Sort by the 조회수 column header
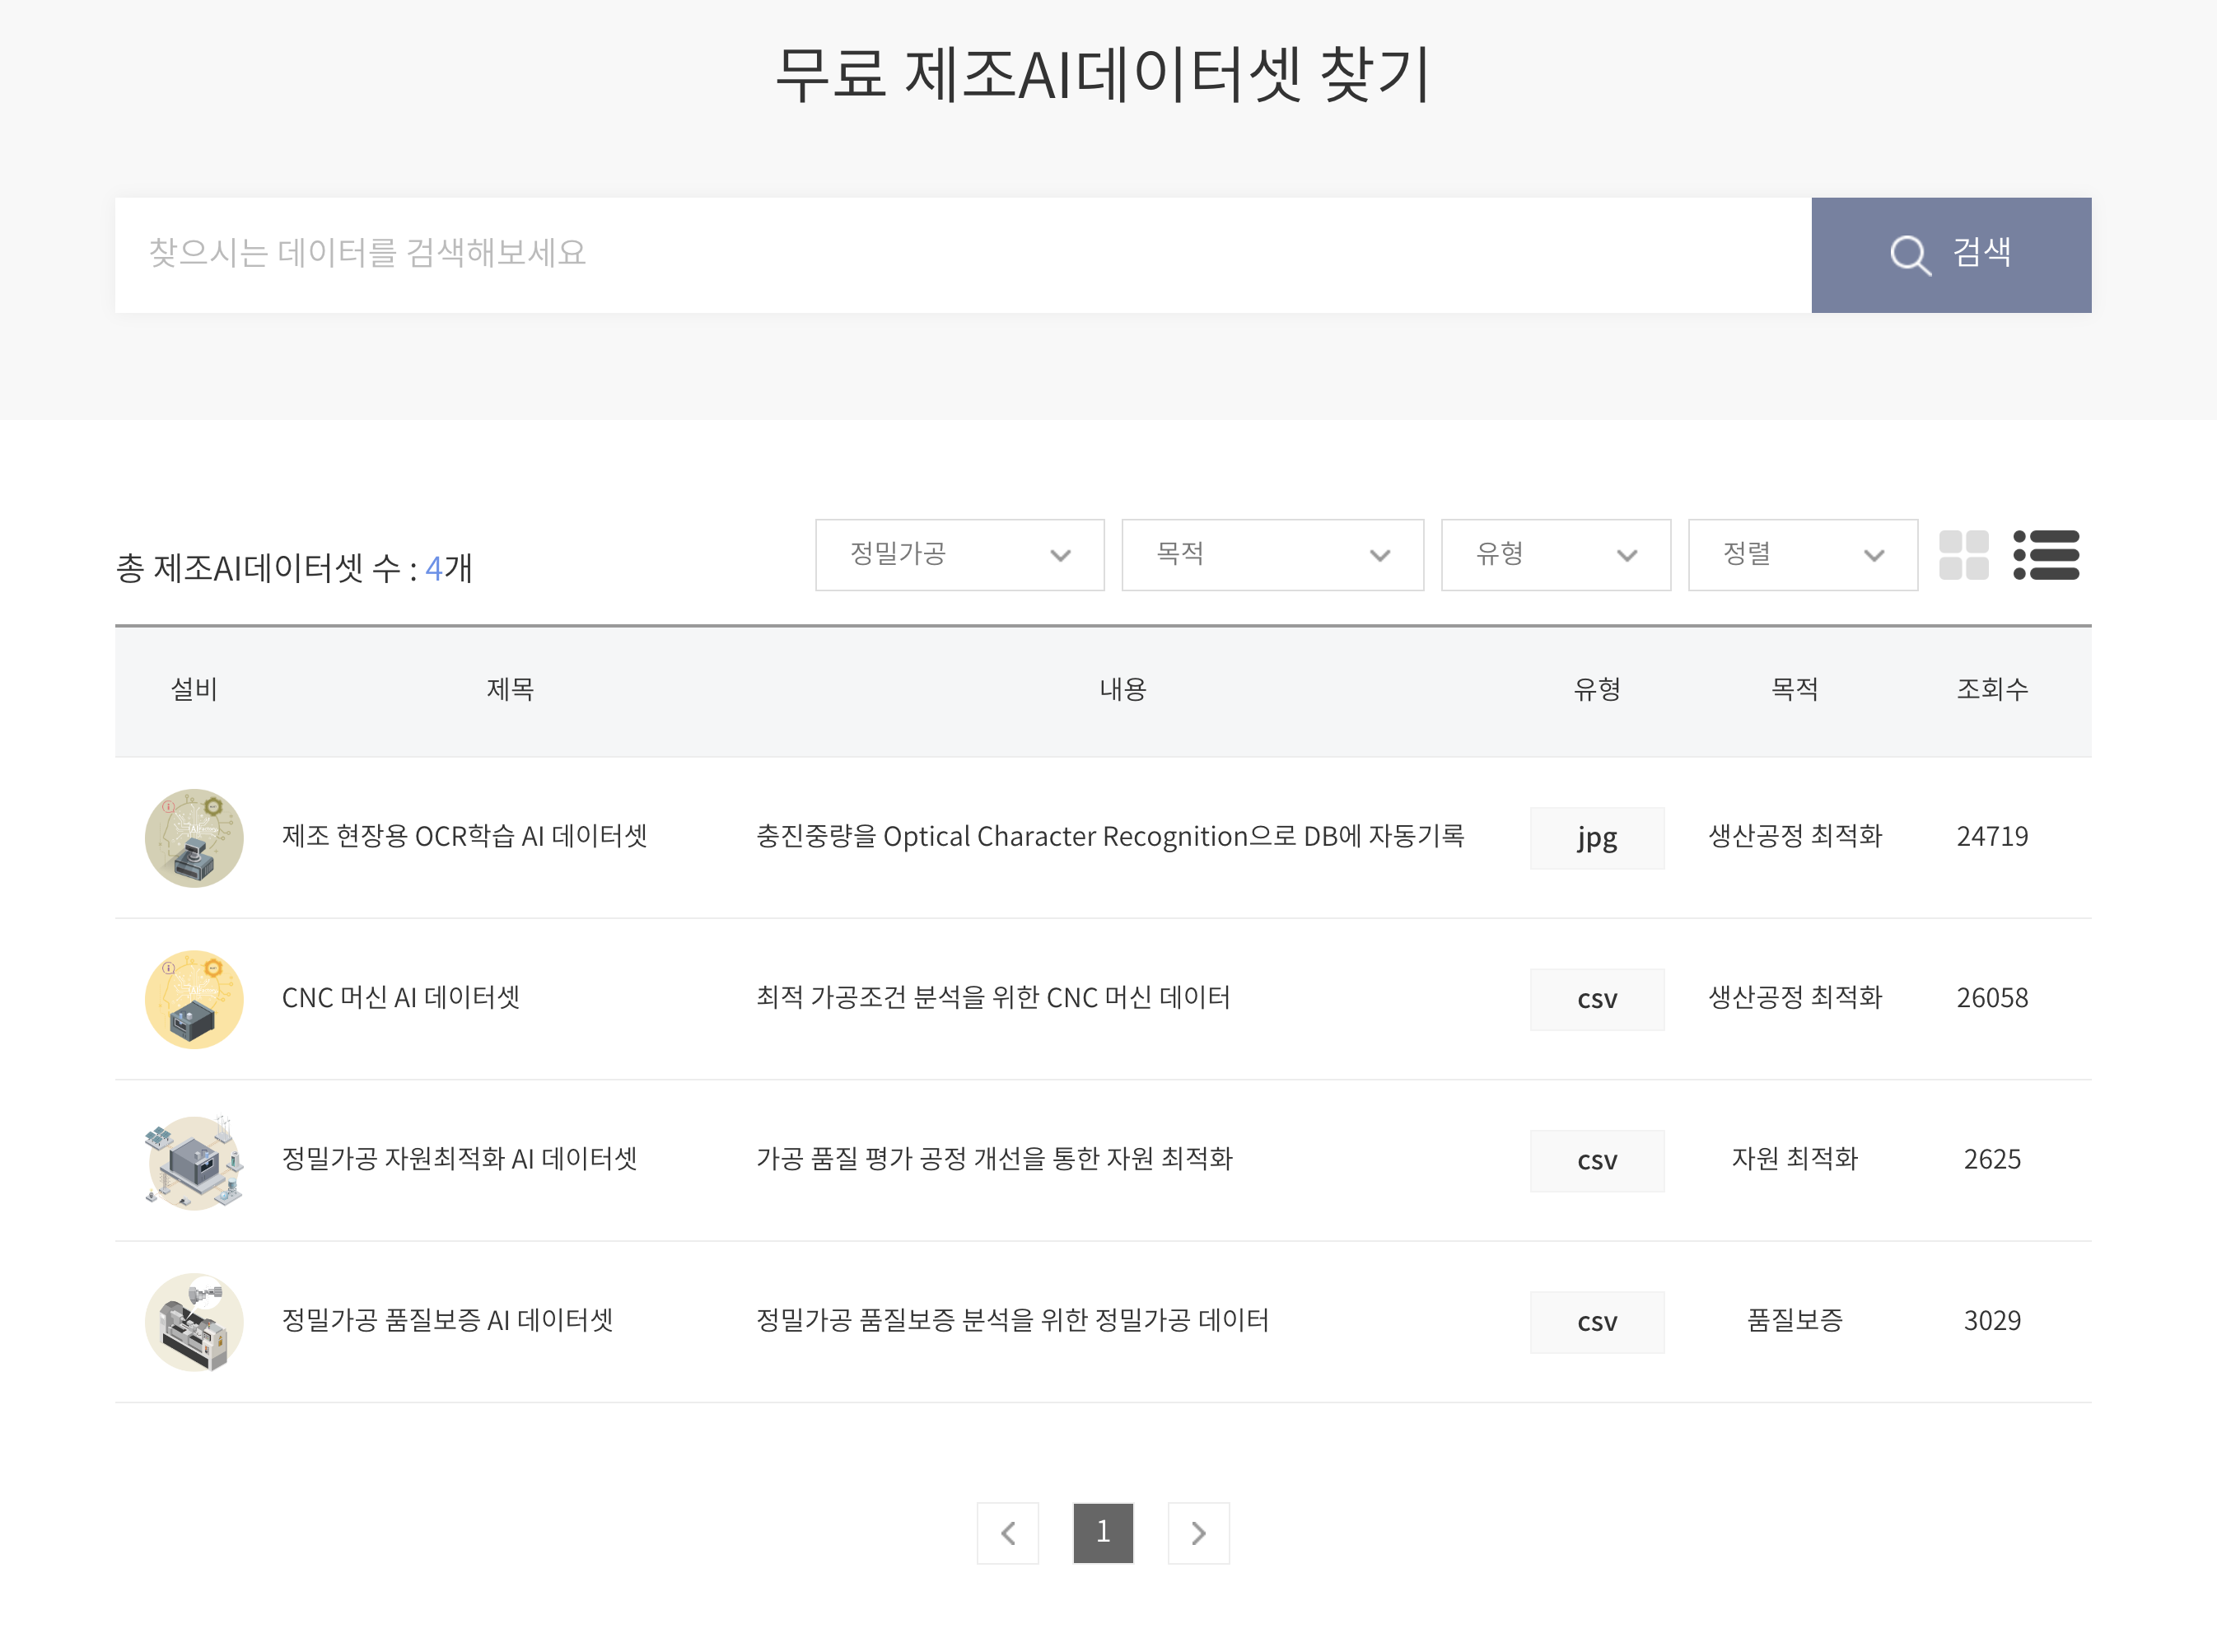This screenshot has width=2217, height=1652. (1991, 688)
